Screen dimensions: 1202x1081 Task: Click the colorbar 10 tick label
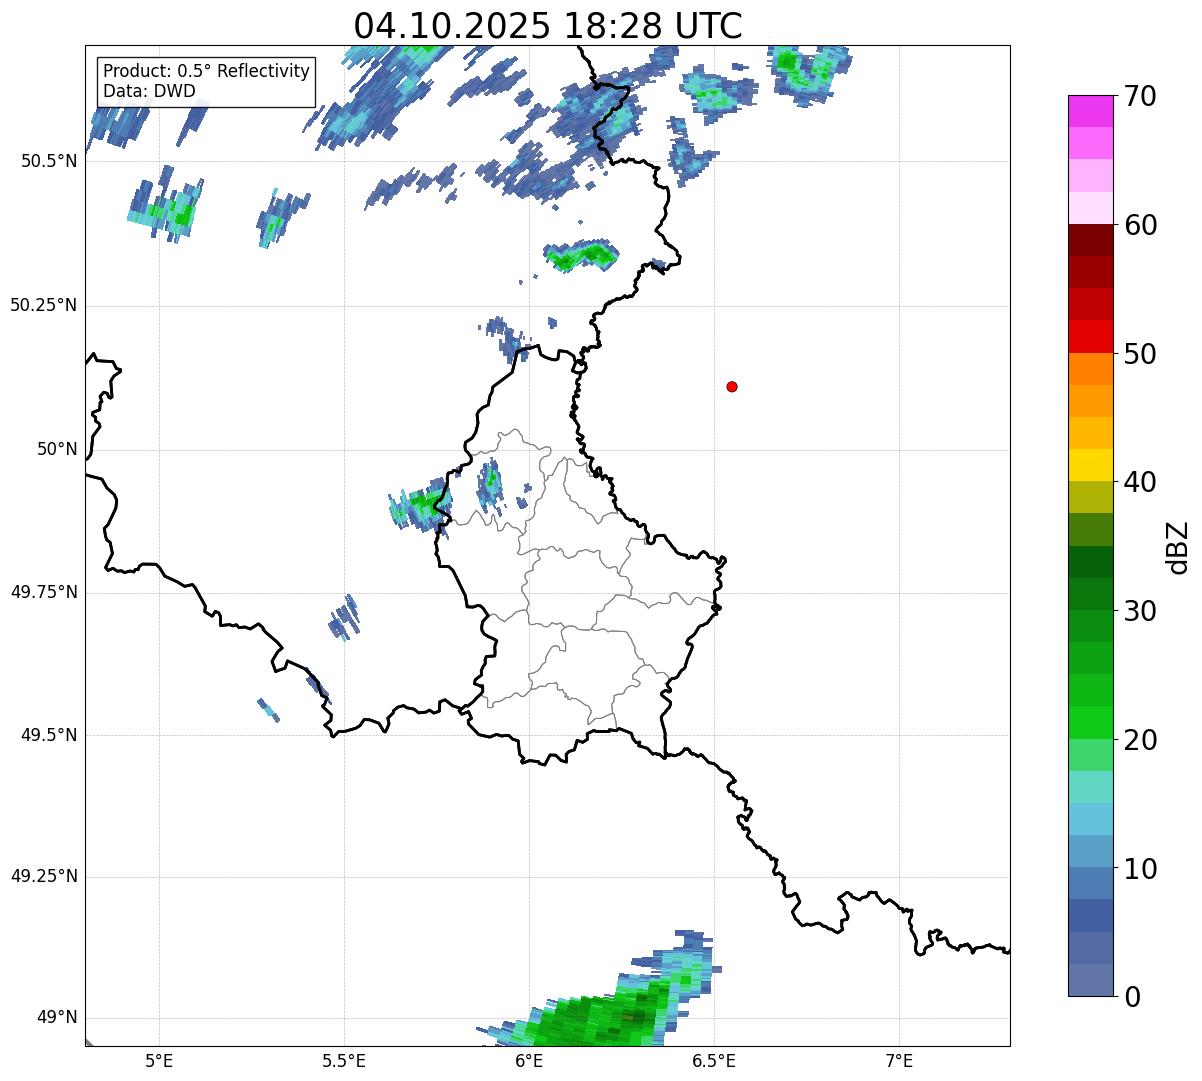coord(1140,869)
